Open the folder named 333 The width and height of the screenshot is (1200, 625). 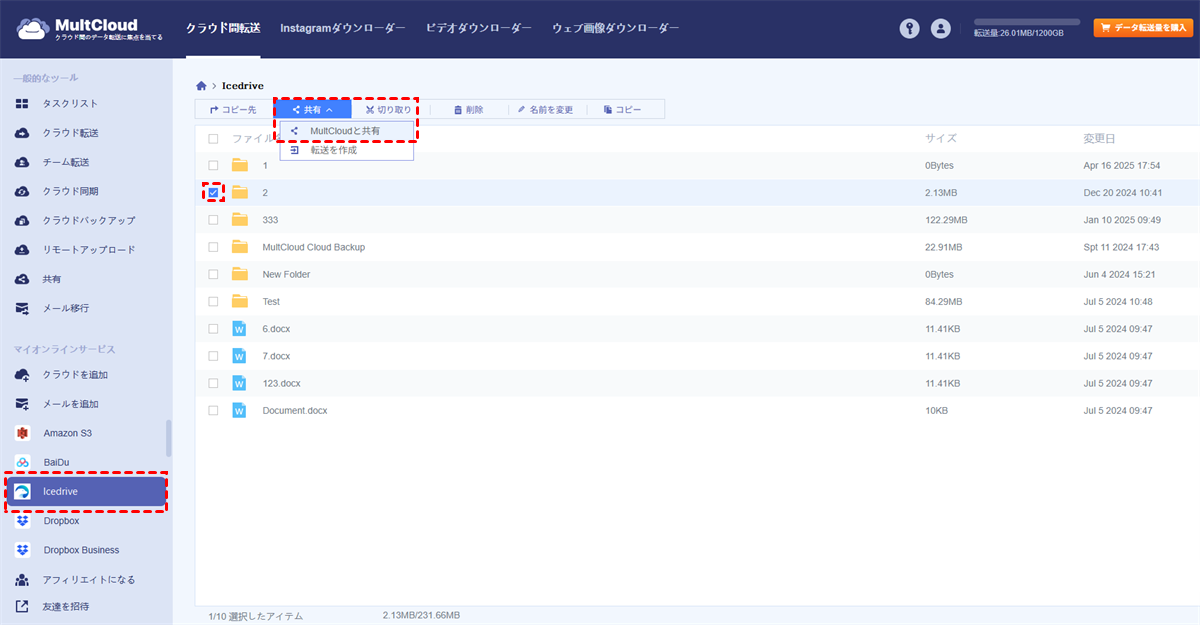(x=270, y=219)
